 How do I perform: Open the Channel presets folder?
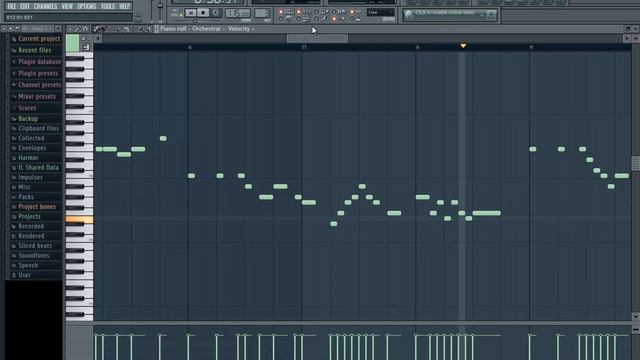click(39, 85)
